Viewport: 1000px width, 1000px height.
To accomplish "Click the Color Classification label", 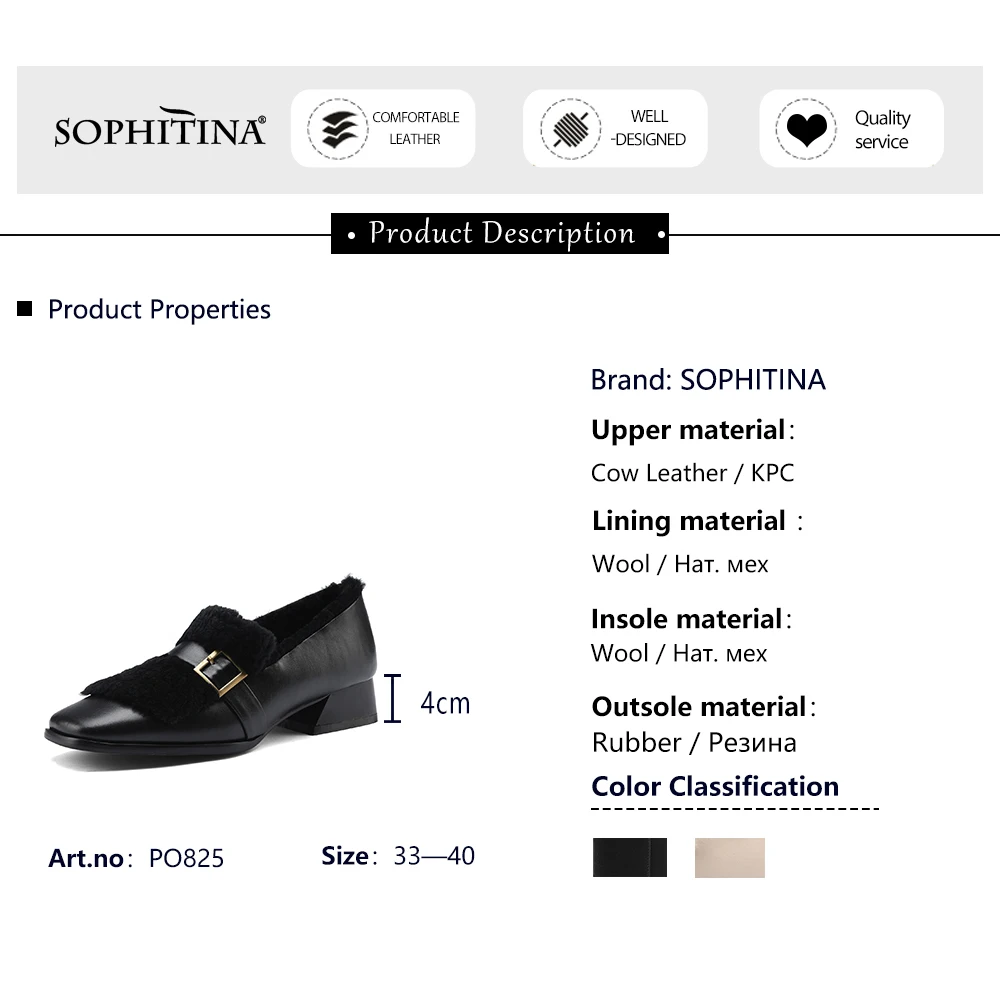I will [715, 786].
